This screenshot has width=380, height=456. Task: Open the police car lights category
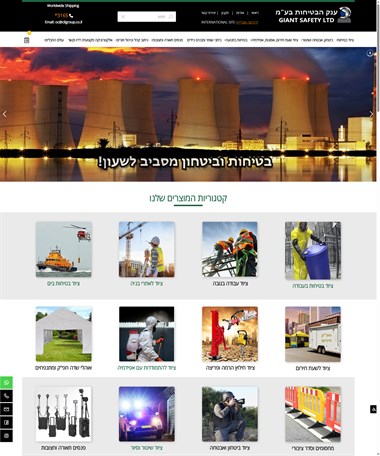click(147, 414)
